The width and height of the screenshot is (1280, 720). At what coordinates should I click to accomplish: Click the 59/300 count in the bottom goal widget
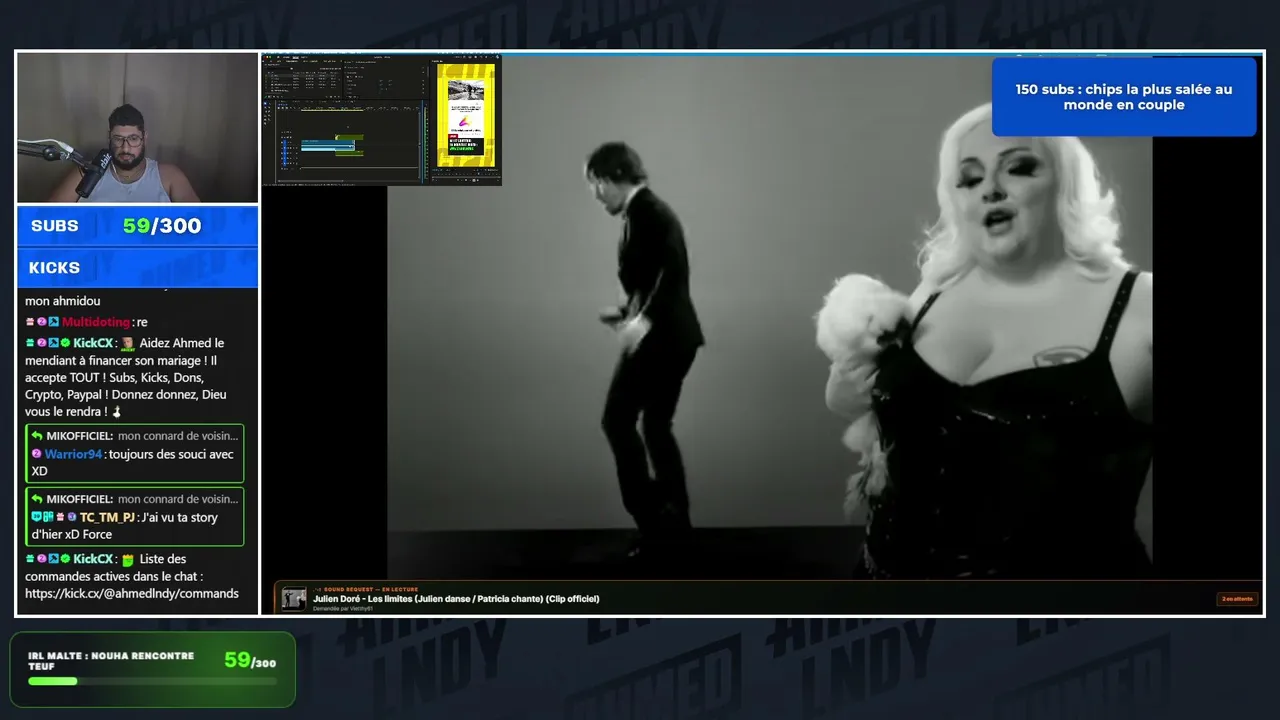[x=250, y=660]
